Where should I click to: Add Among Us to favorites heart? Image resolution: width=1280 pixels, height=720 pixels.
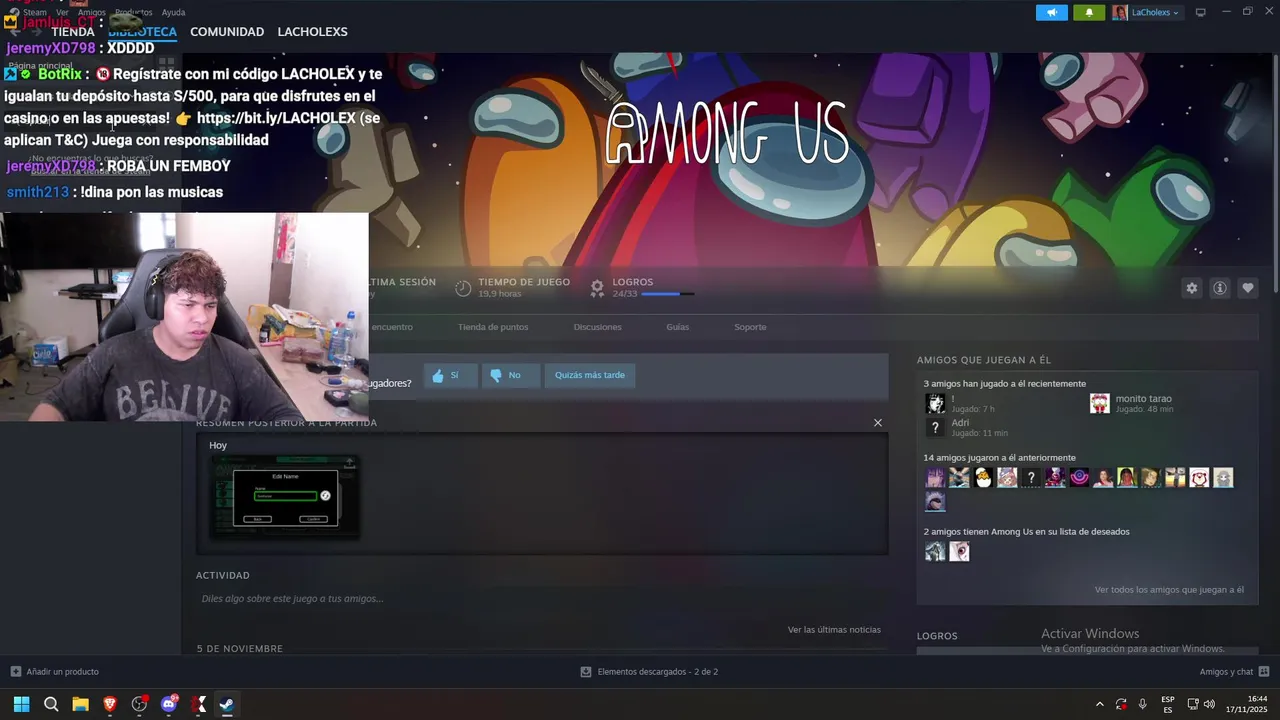[x=1248, y=288]
